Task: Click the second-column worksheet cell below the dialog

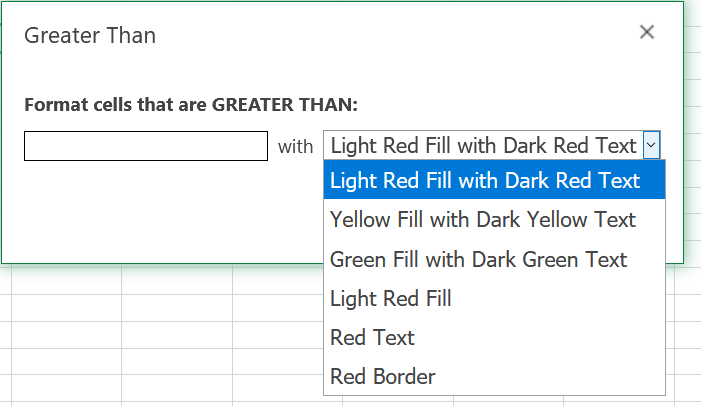Action: pyautogui.click(x=176, y=282)
